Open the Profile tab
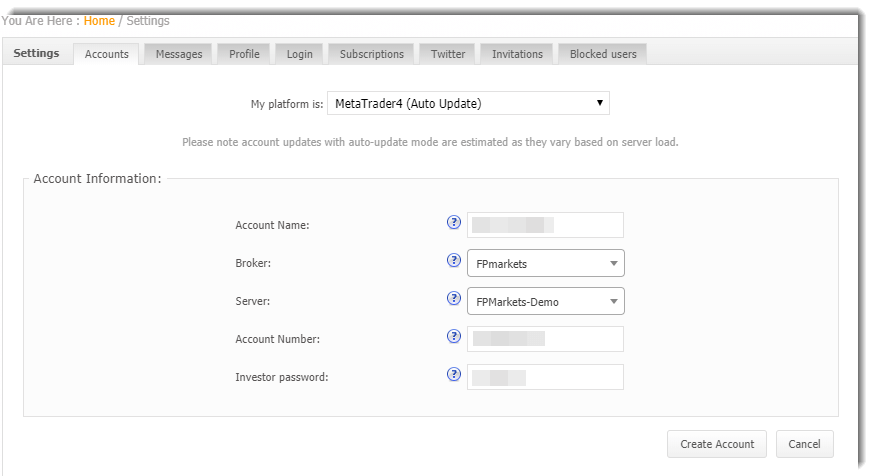 pyautogui.click(x=244, y=54)
